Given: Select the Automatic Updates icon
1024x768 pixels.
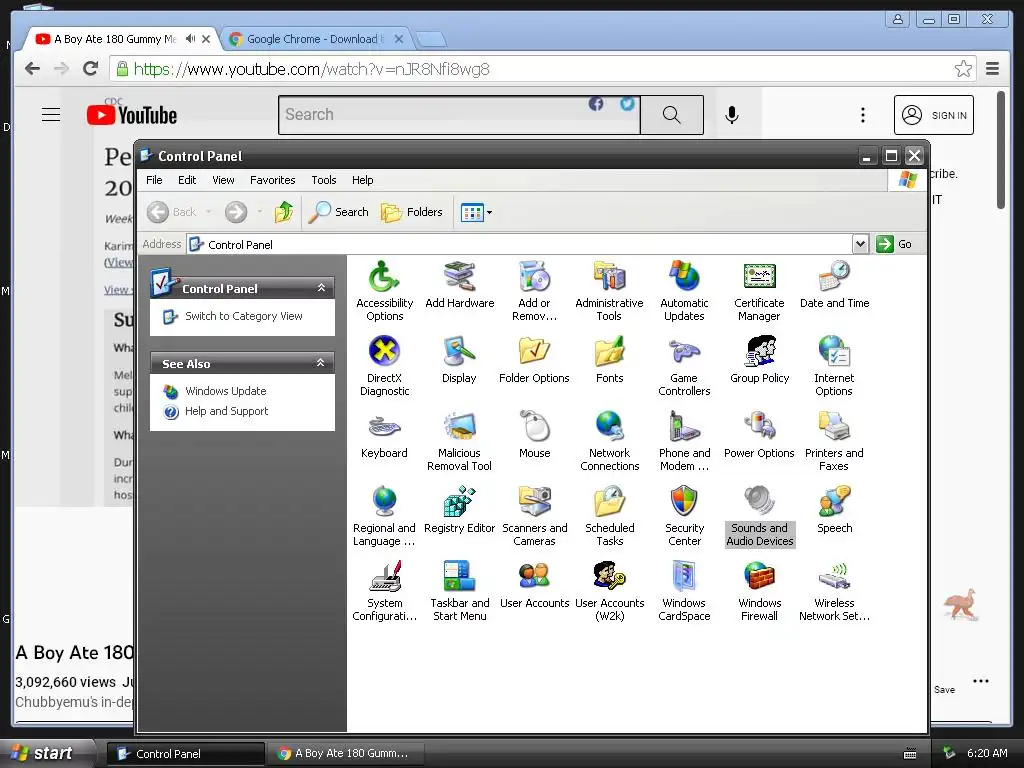Looking at the screenshot, I should (684, 291).
